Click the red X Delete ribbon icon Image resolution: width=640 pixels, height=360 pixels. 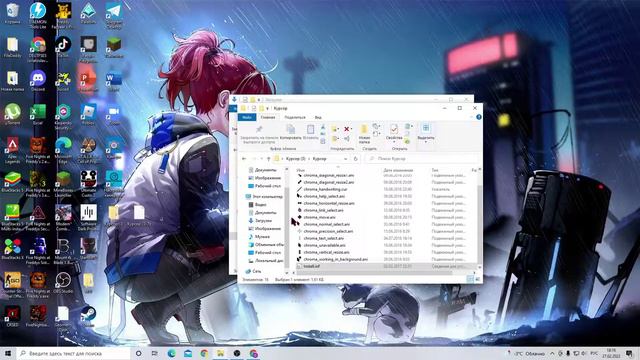[x=347, y=129]
